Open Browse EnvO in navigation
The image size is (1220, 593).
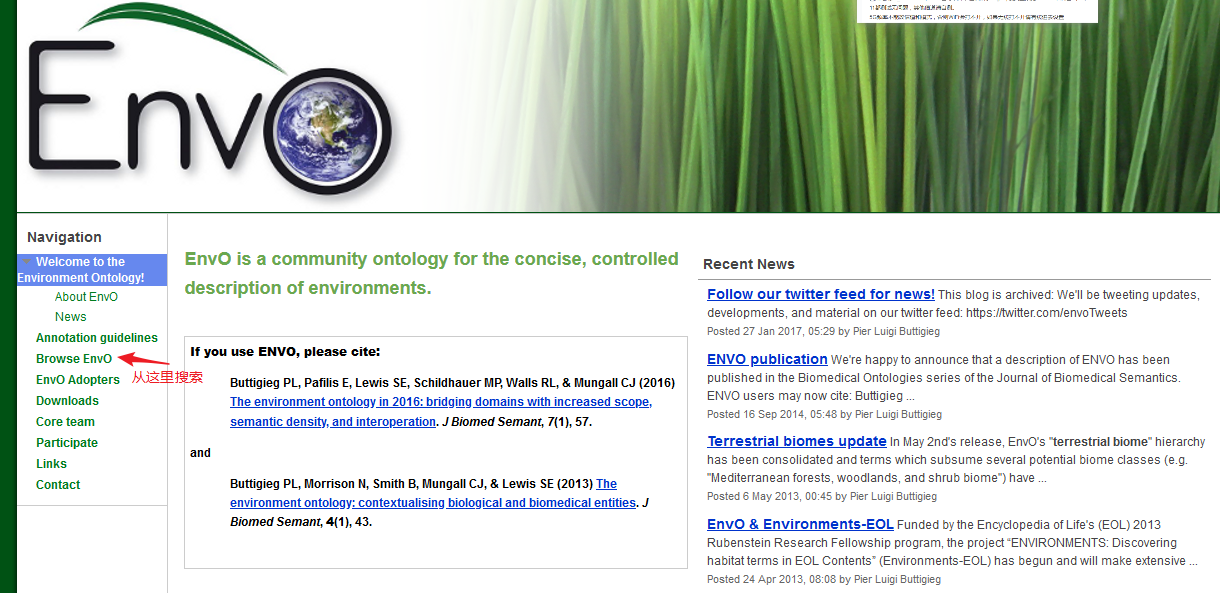(74, 359)
